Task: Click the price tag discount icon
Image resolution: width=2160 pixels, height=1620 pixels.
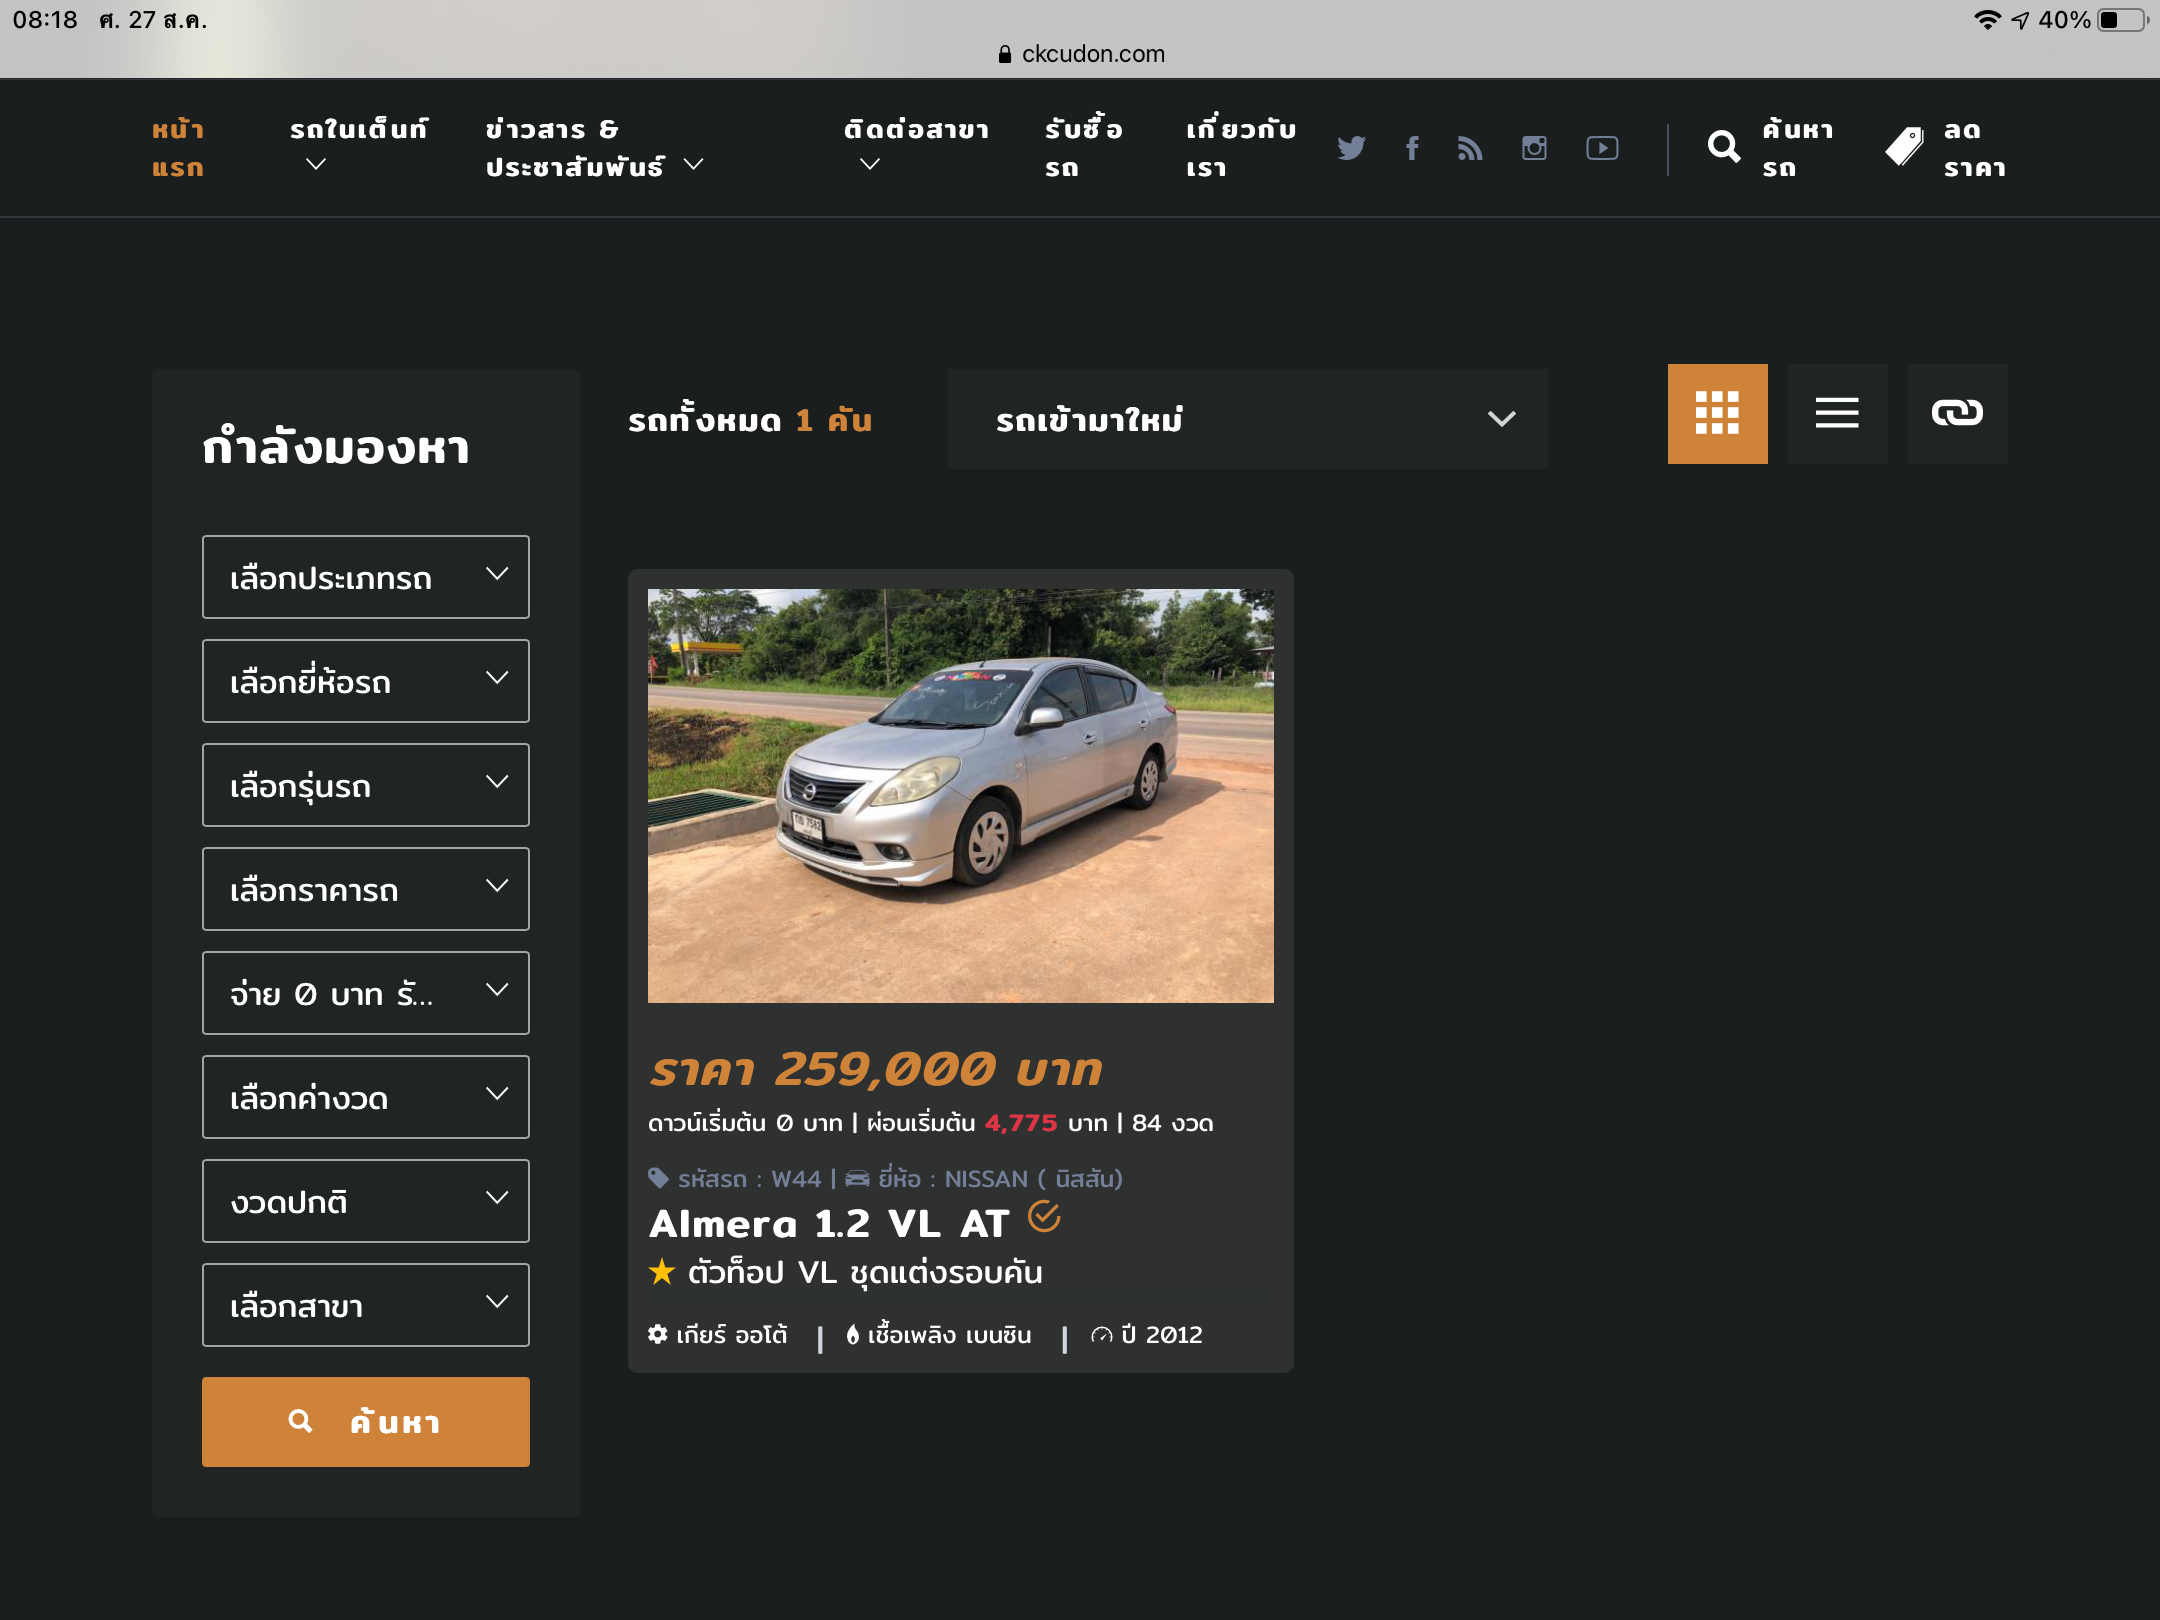Action: pos(1905,147)
